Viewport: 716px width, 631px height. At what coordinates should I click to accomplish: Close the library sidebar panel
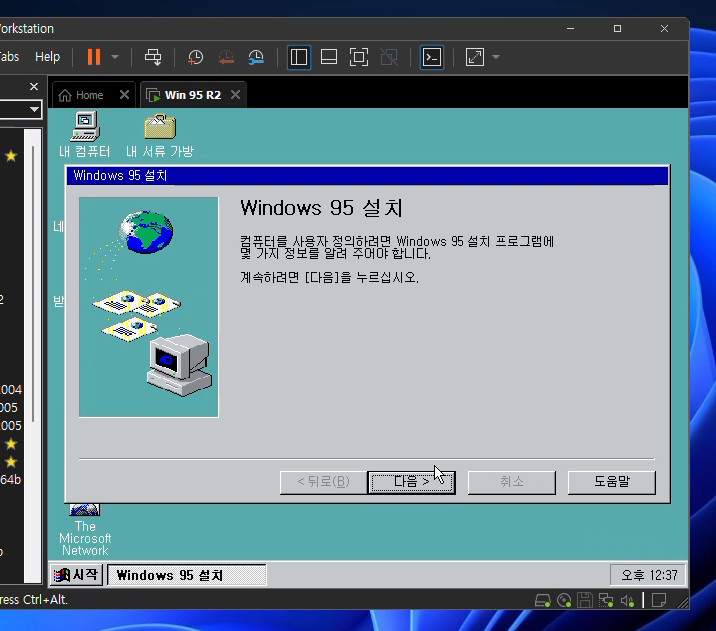[34, 86]
